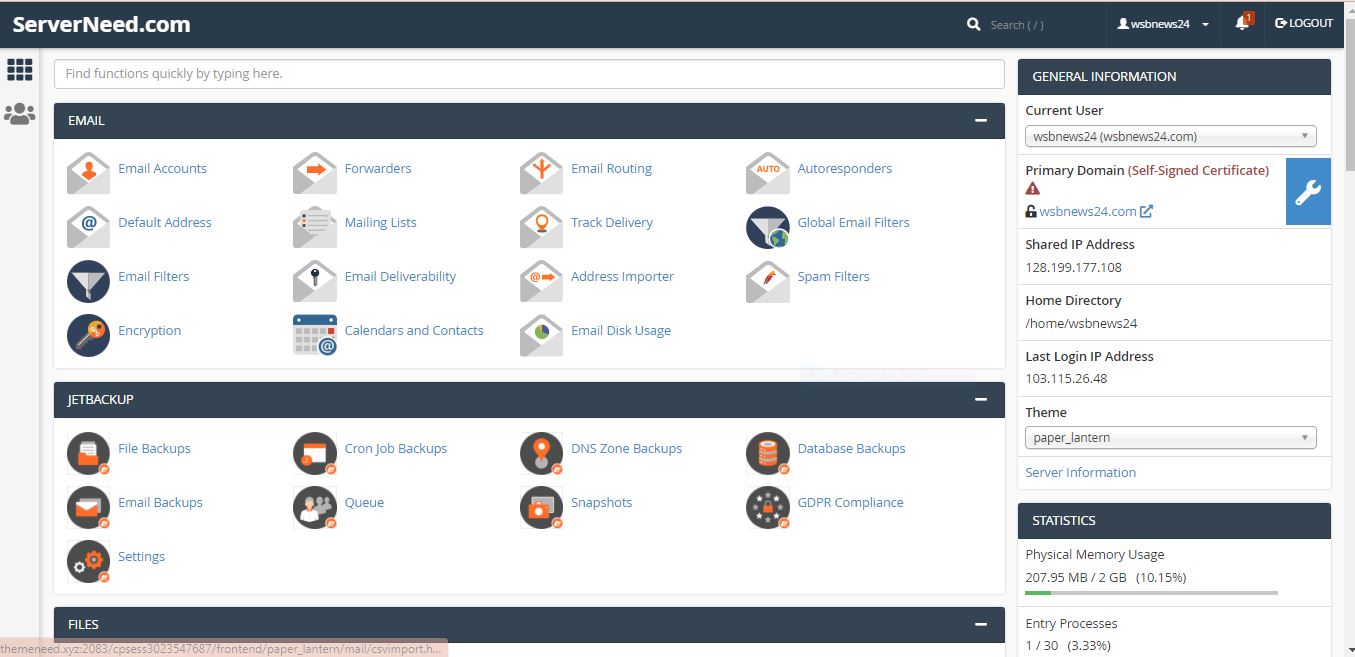Open the notifications bell icon

[1242, 23]
